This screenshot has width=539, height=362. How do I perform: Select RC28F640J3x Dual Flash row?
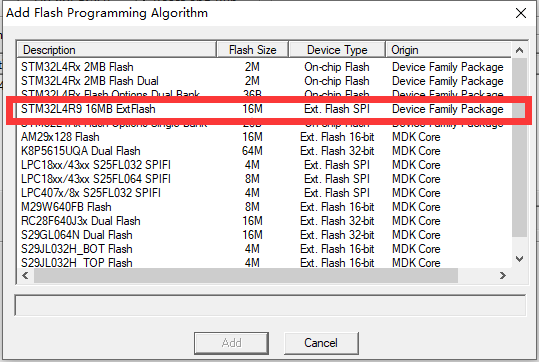coord(264,221)
